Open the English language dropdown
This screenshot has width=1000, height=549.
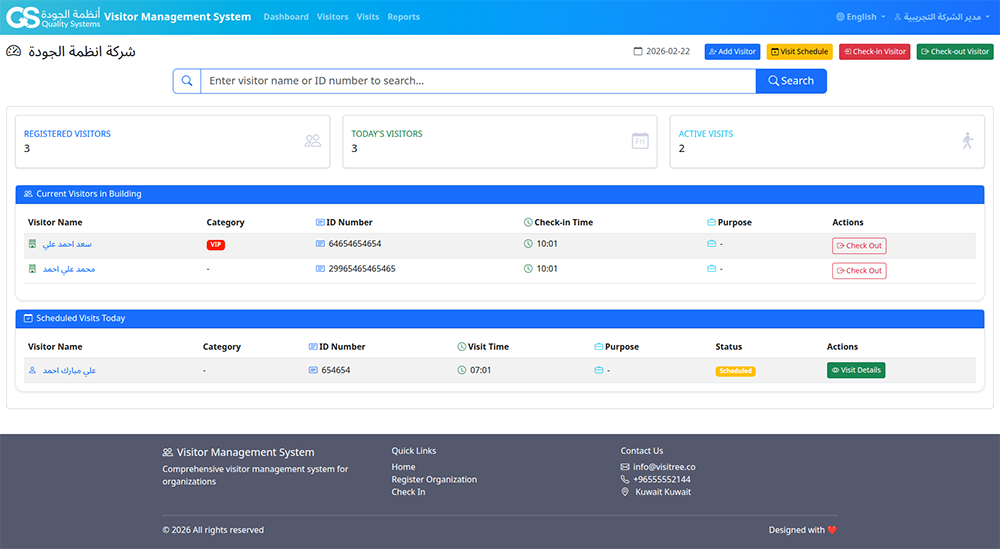pos(860,17)
